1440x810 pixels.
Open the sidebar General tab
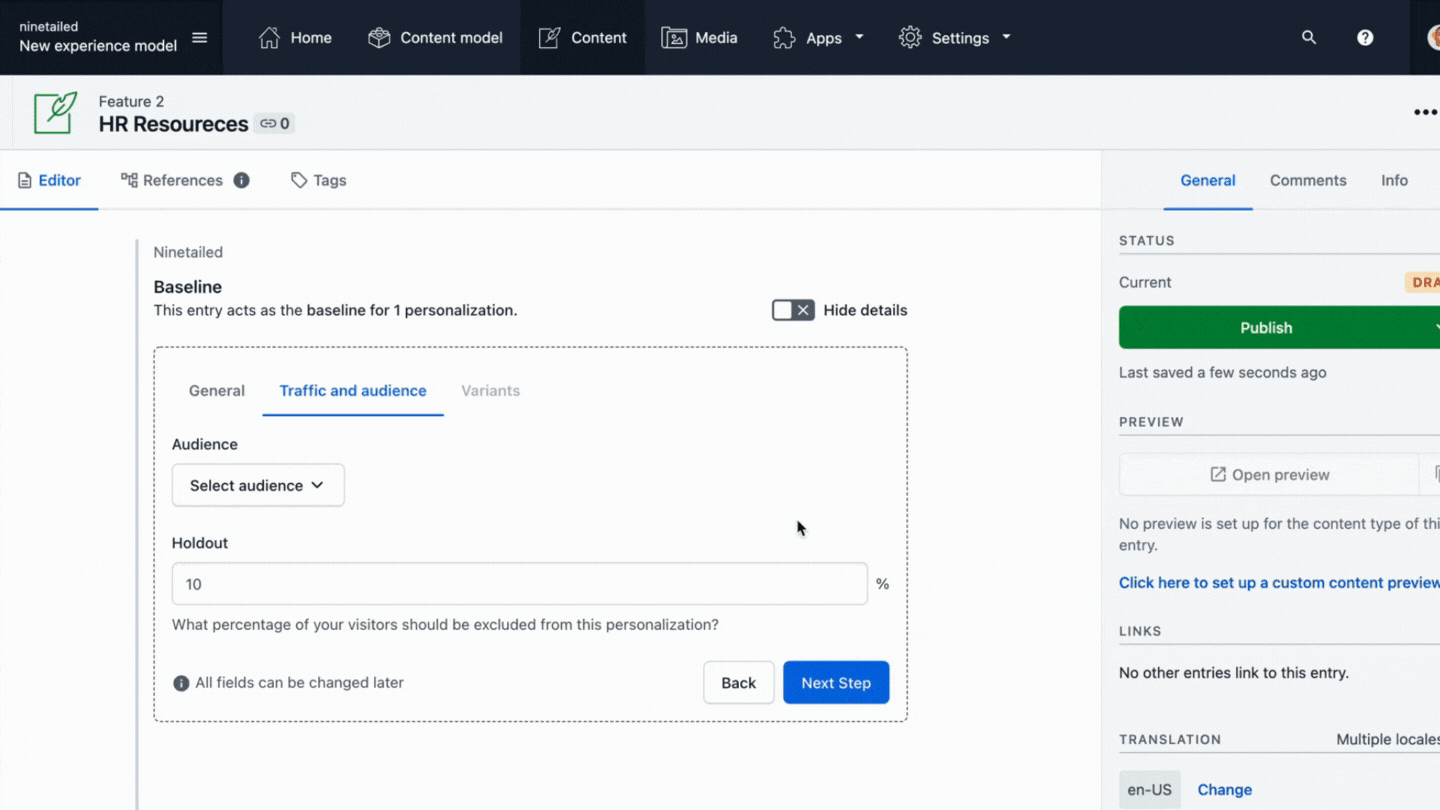pos(1208,180)
